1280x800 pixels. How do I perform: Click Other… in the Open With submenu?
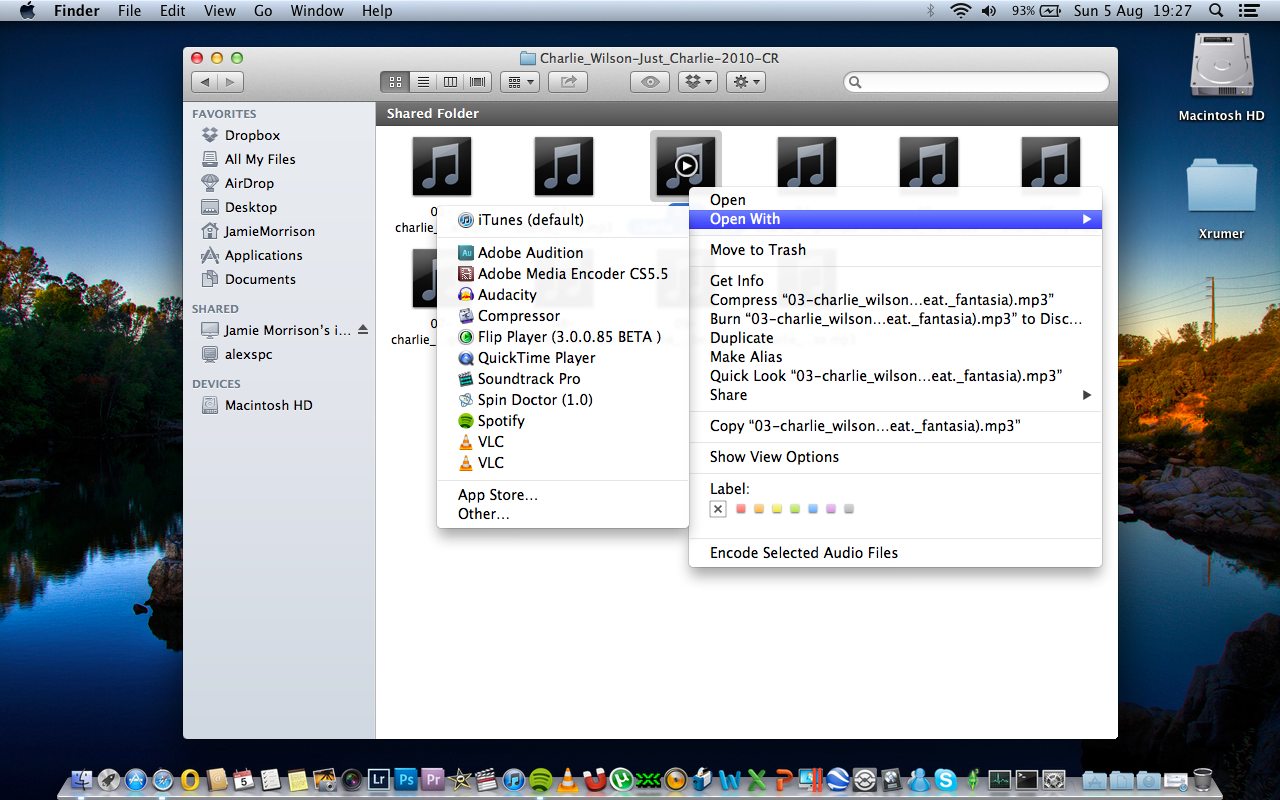(562, 514)
